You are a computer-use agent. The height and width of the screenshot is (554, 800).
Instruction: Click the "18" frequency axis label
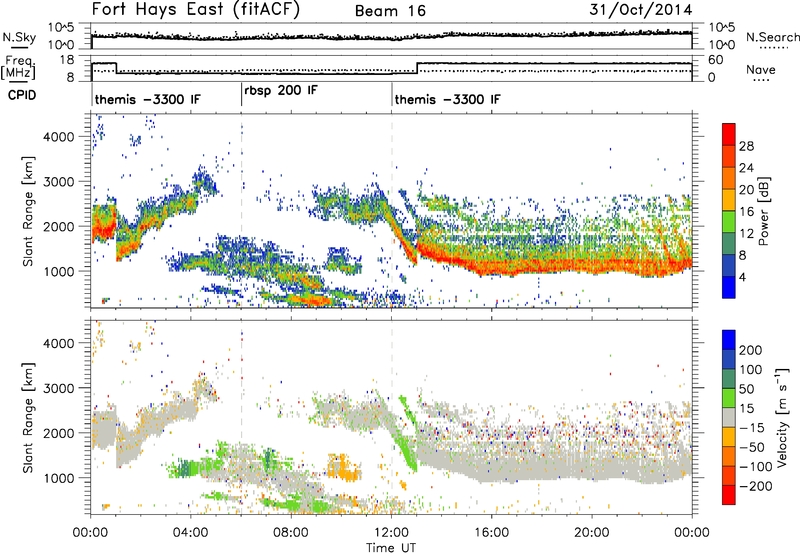[66, 60]
